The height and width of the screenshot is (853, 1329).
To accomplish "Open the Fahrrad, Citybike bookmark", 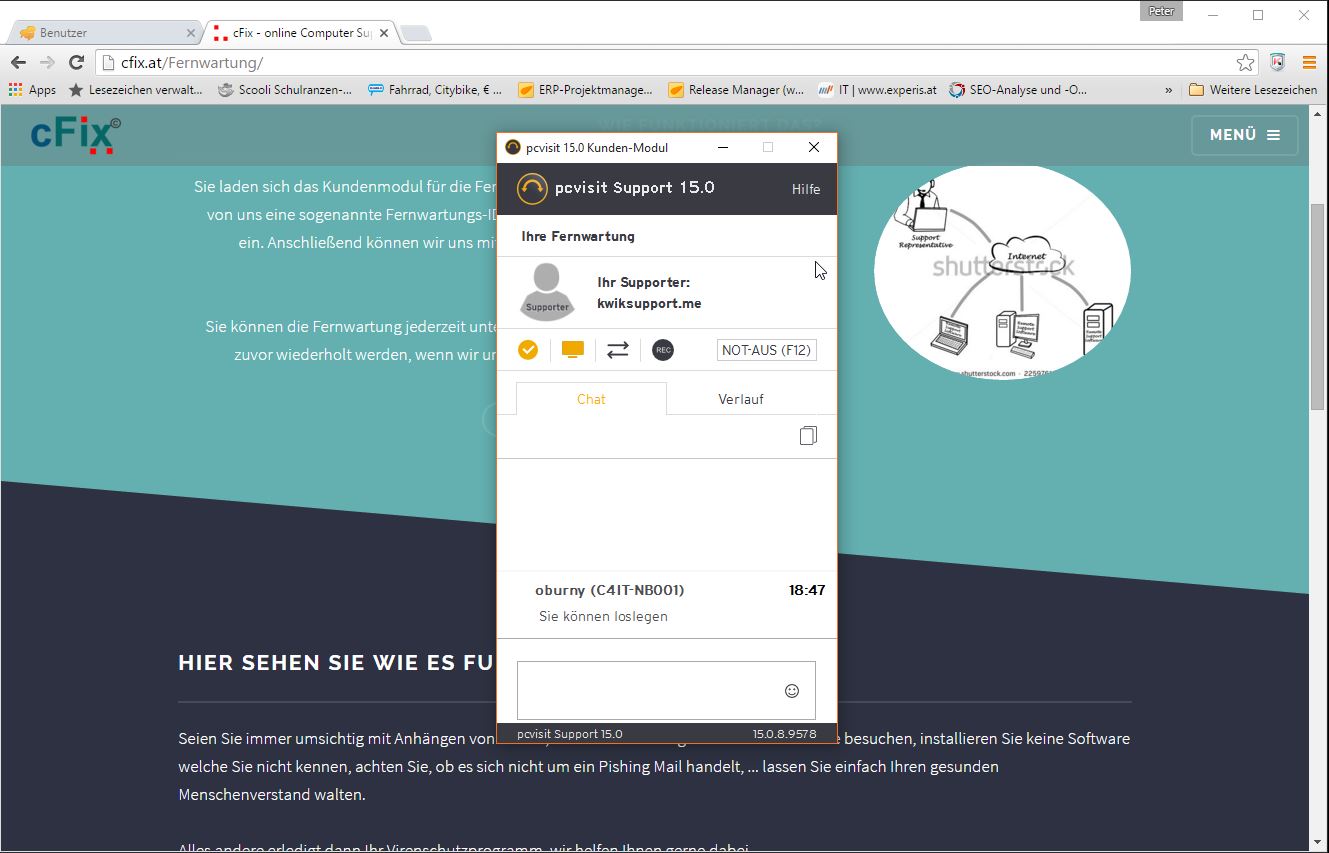I will (x=435, y=90).
